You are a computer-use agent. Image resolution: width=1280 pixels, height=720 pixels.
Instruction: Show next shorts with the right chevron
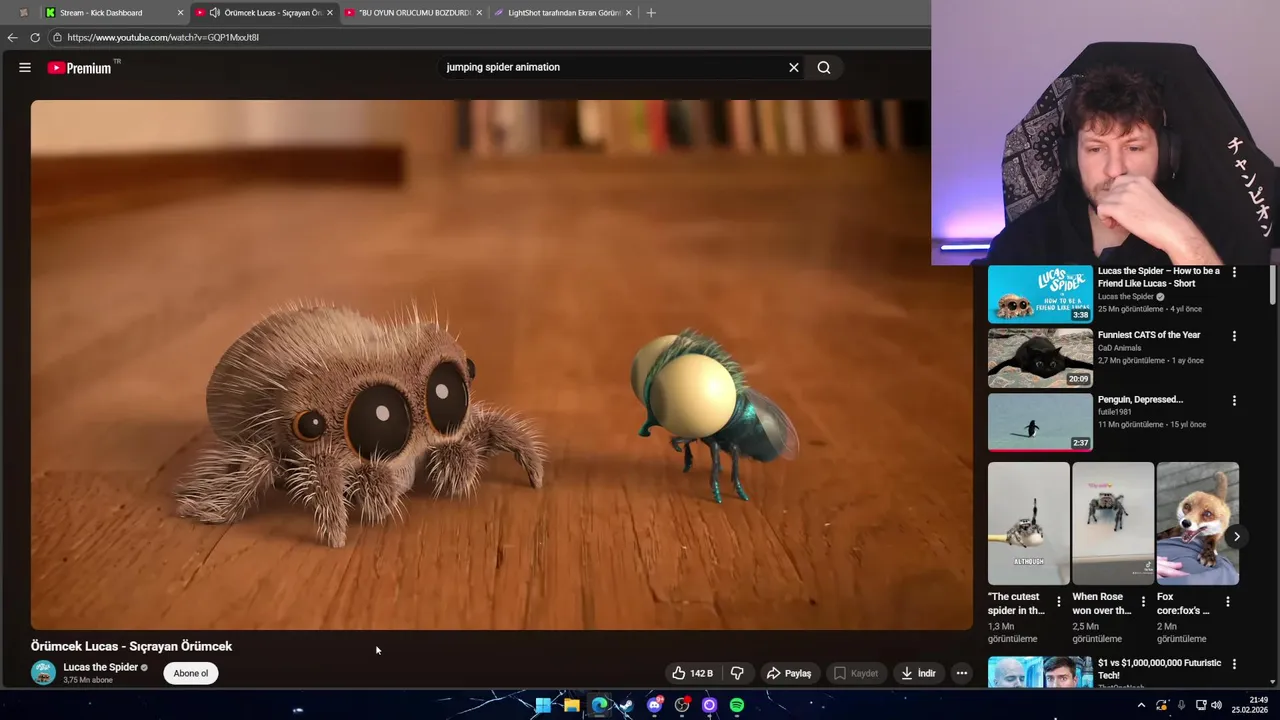[1237, 537]
